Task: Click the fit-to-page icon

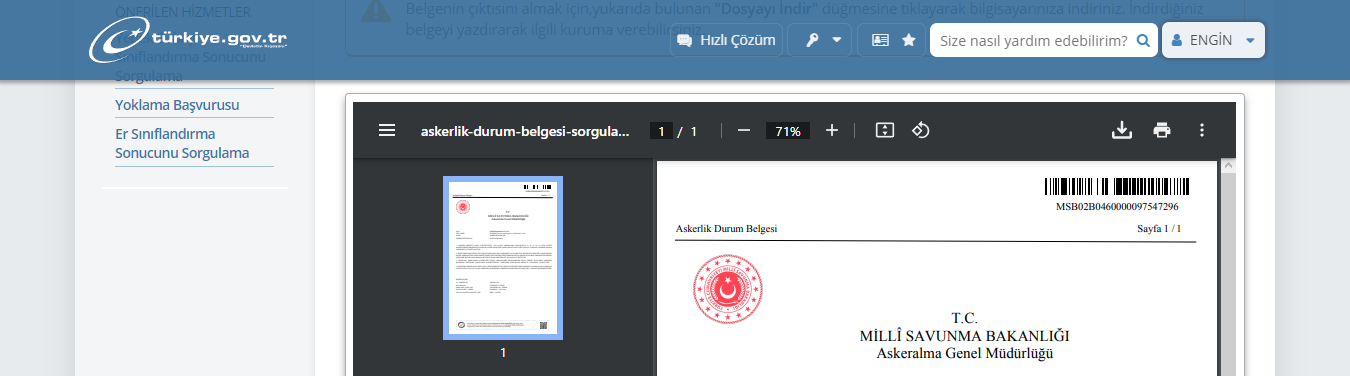Action: [884, 130]
